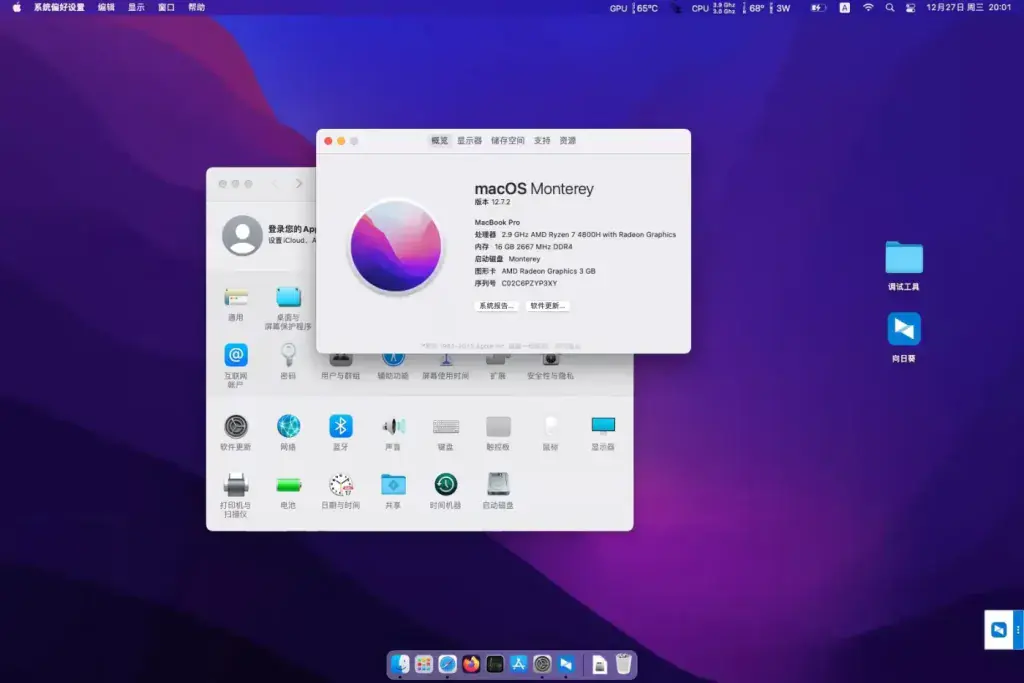Open 编辑 menu in menu bar
The width and height of the screenshot is (1024, 683).
coord(106,7)
